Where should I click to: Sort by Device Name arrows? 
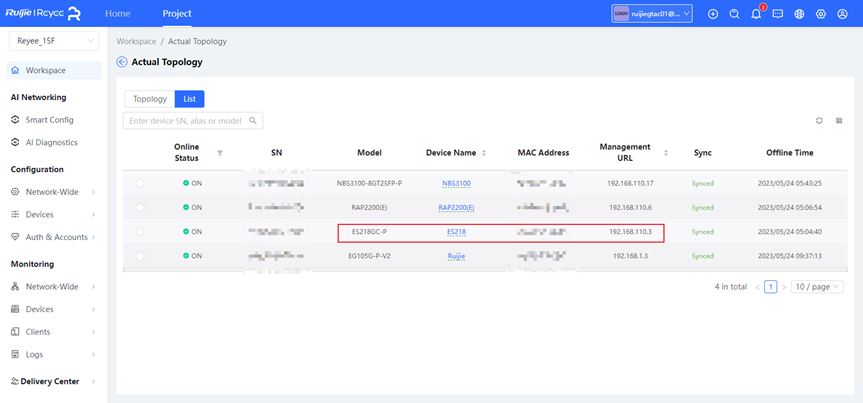(x=484, y=153)
